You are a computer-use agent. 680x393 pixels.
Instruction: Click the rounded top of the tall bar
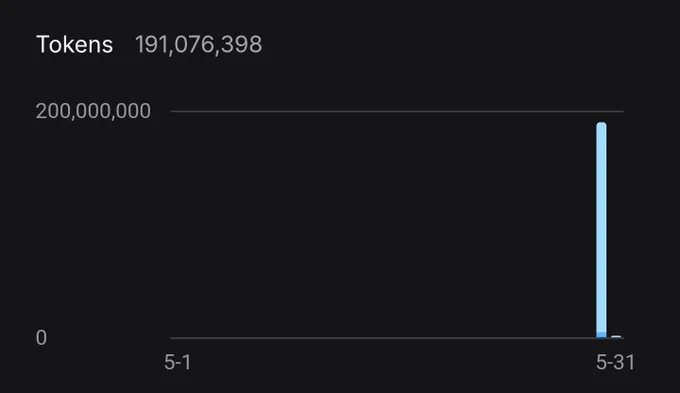[602, 124]
